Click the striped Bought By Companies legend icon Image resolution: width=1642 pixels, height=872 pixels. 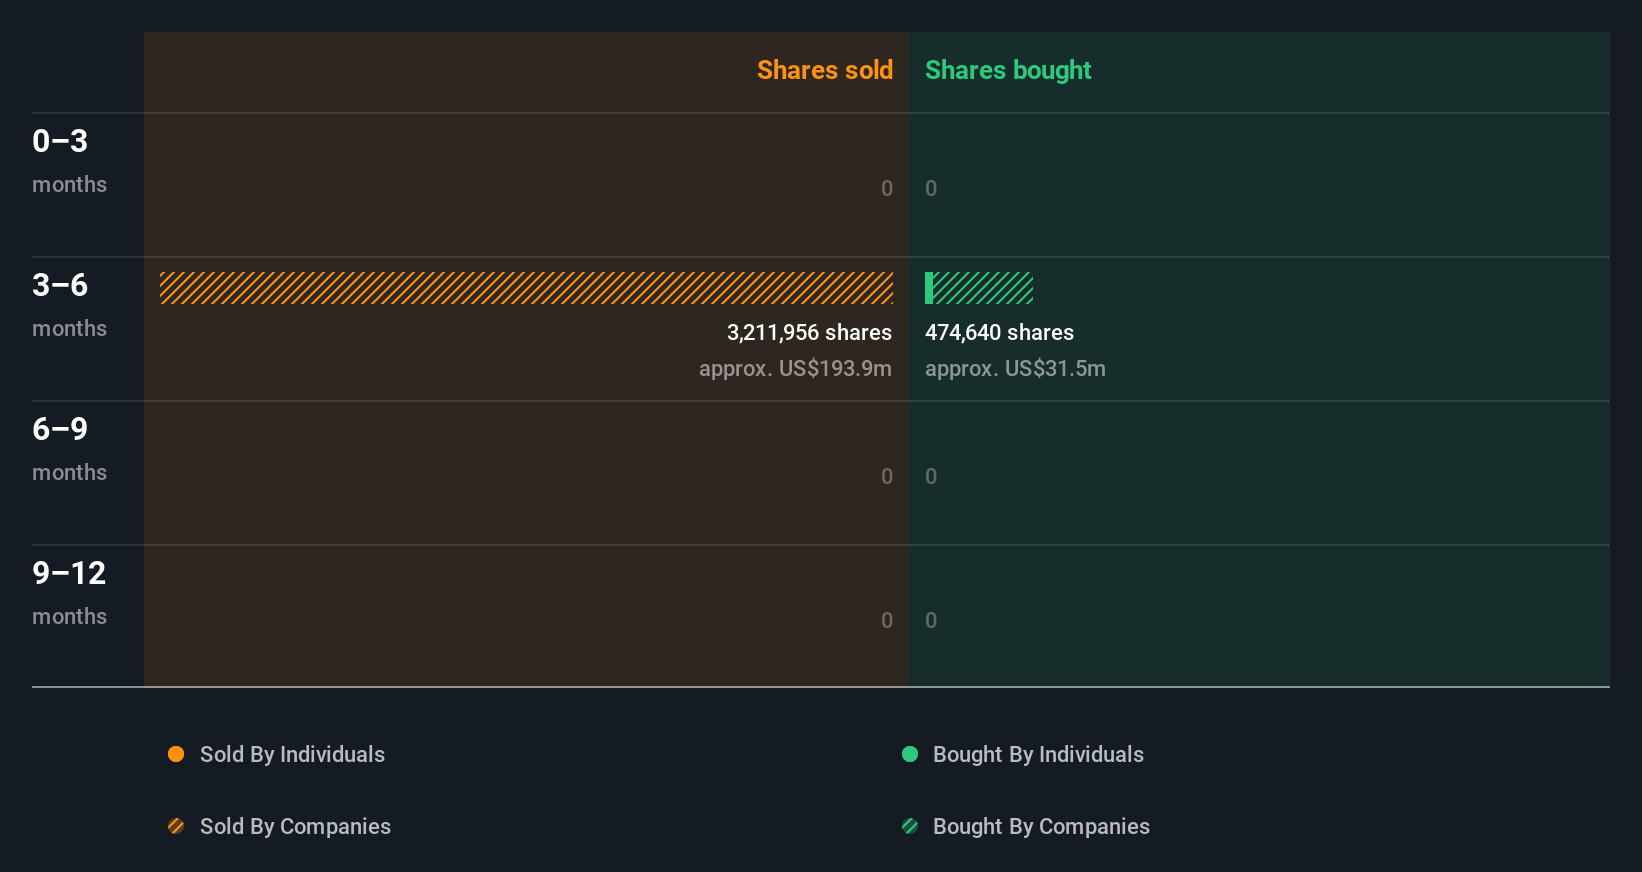tap(910, 826)
